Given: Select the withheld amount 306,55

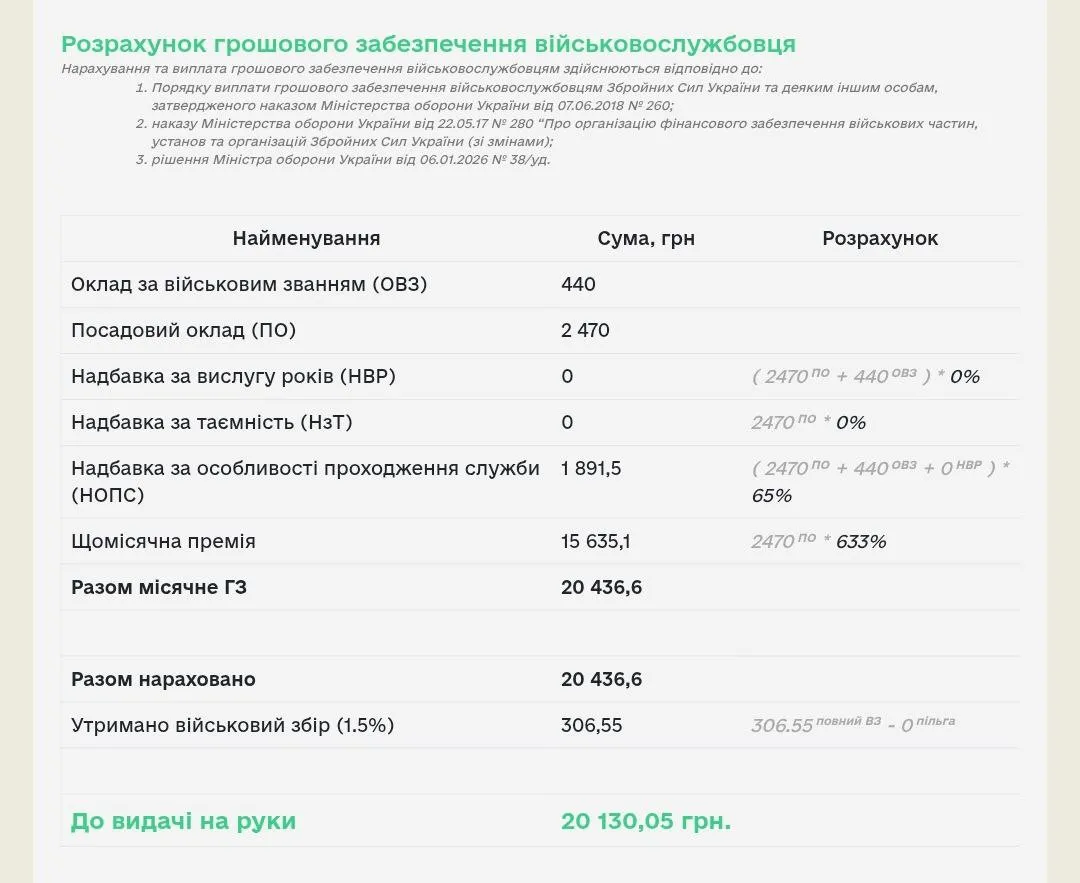Looking at the screenshot, I should [x=592, y=725].
